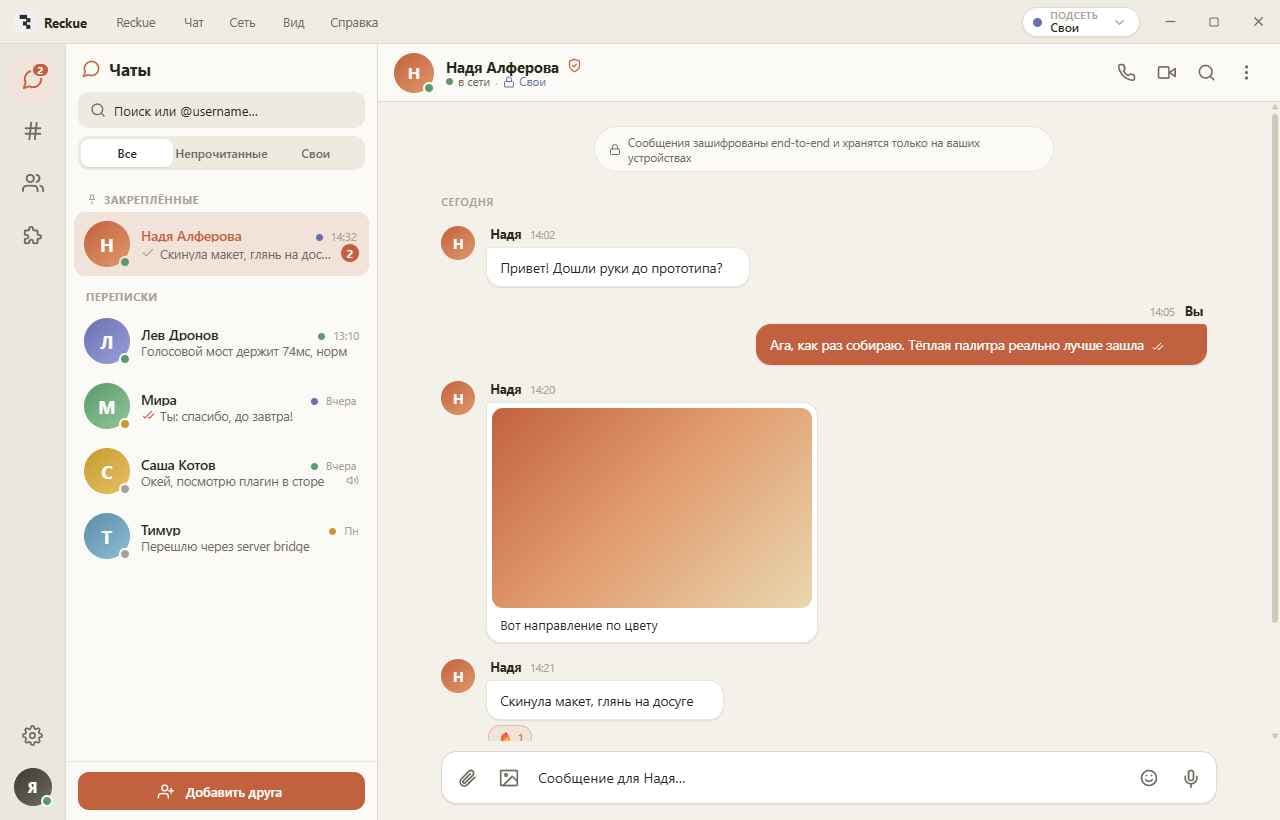Click Саша Котов's avatar С
The image size is (1280, 820).
coord(107,472)
